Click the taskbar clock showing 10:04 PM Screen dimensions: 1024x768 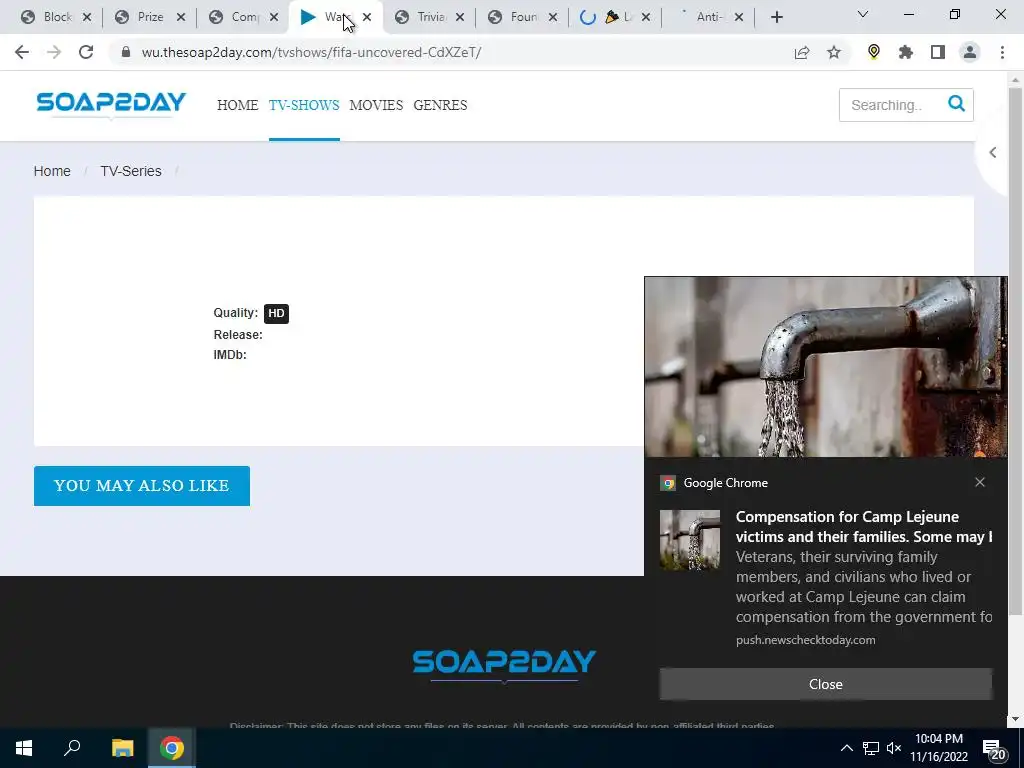tap(939, 748)
